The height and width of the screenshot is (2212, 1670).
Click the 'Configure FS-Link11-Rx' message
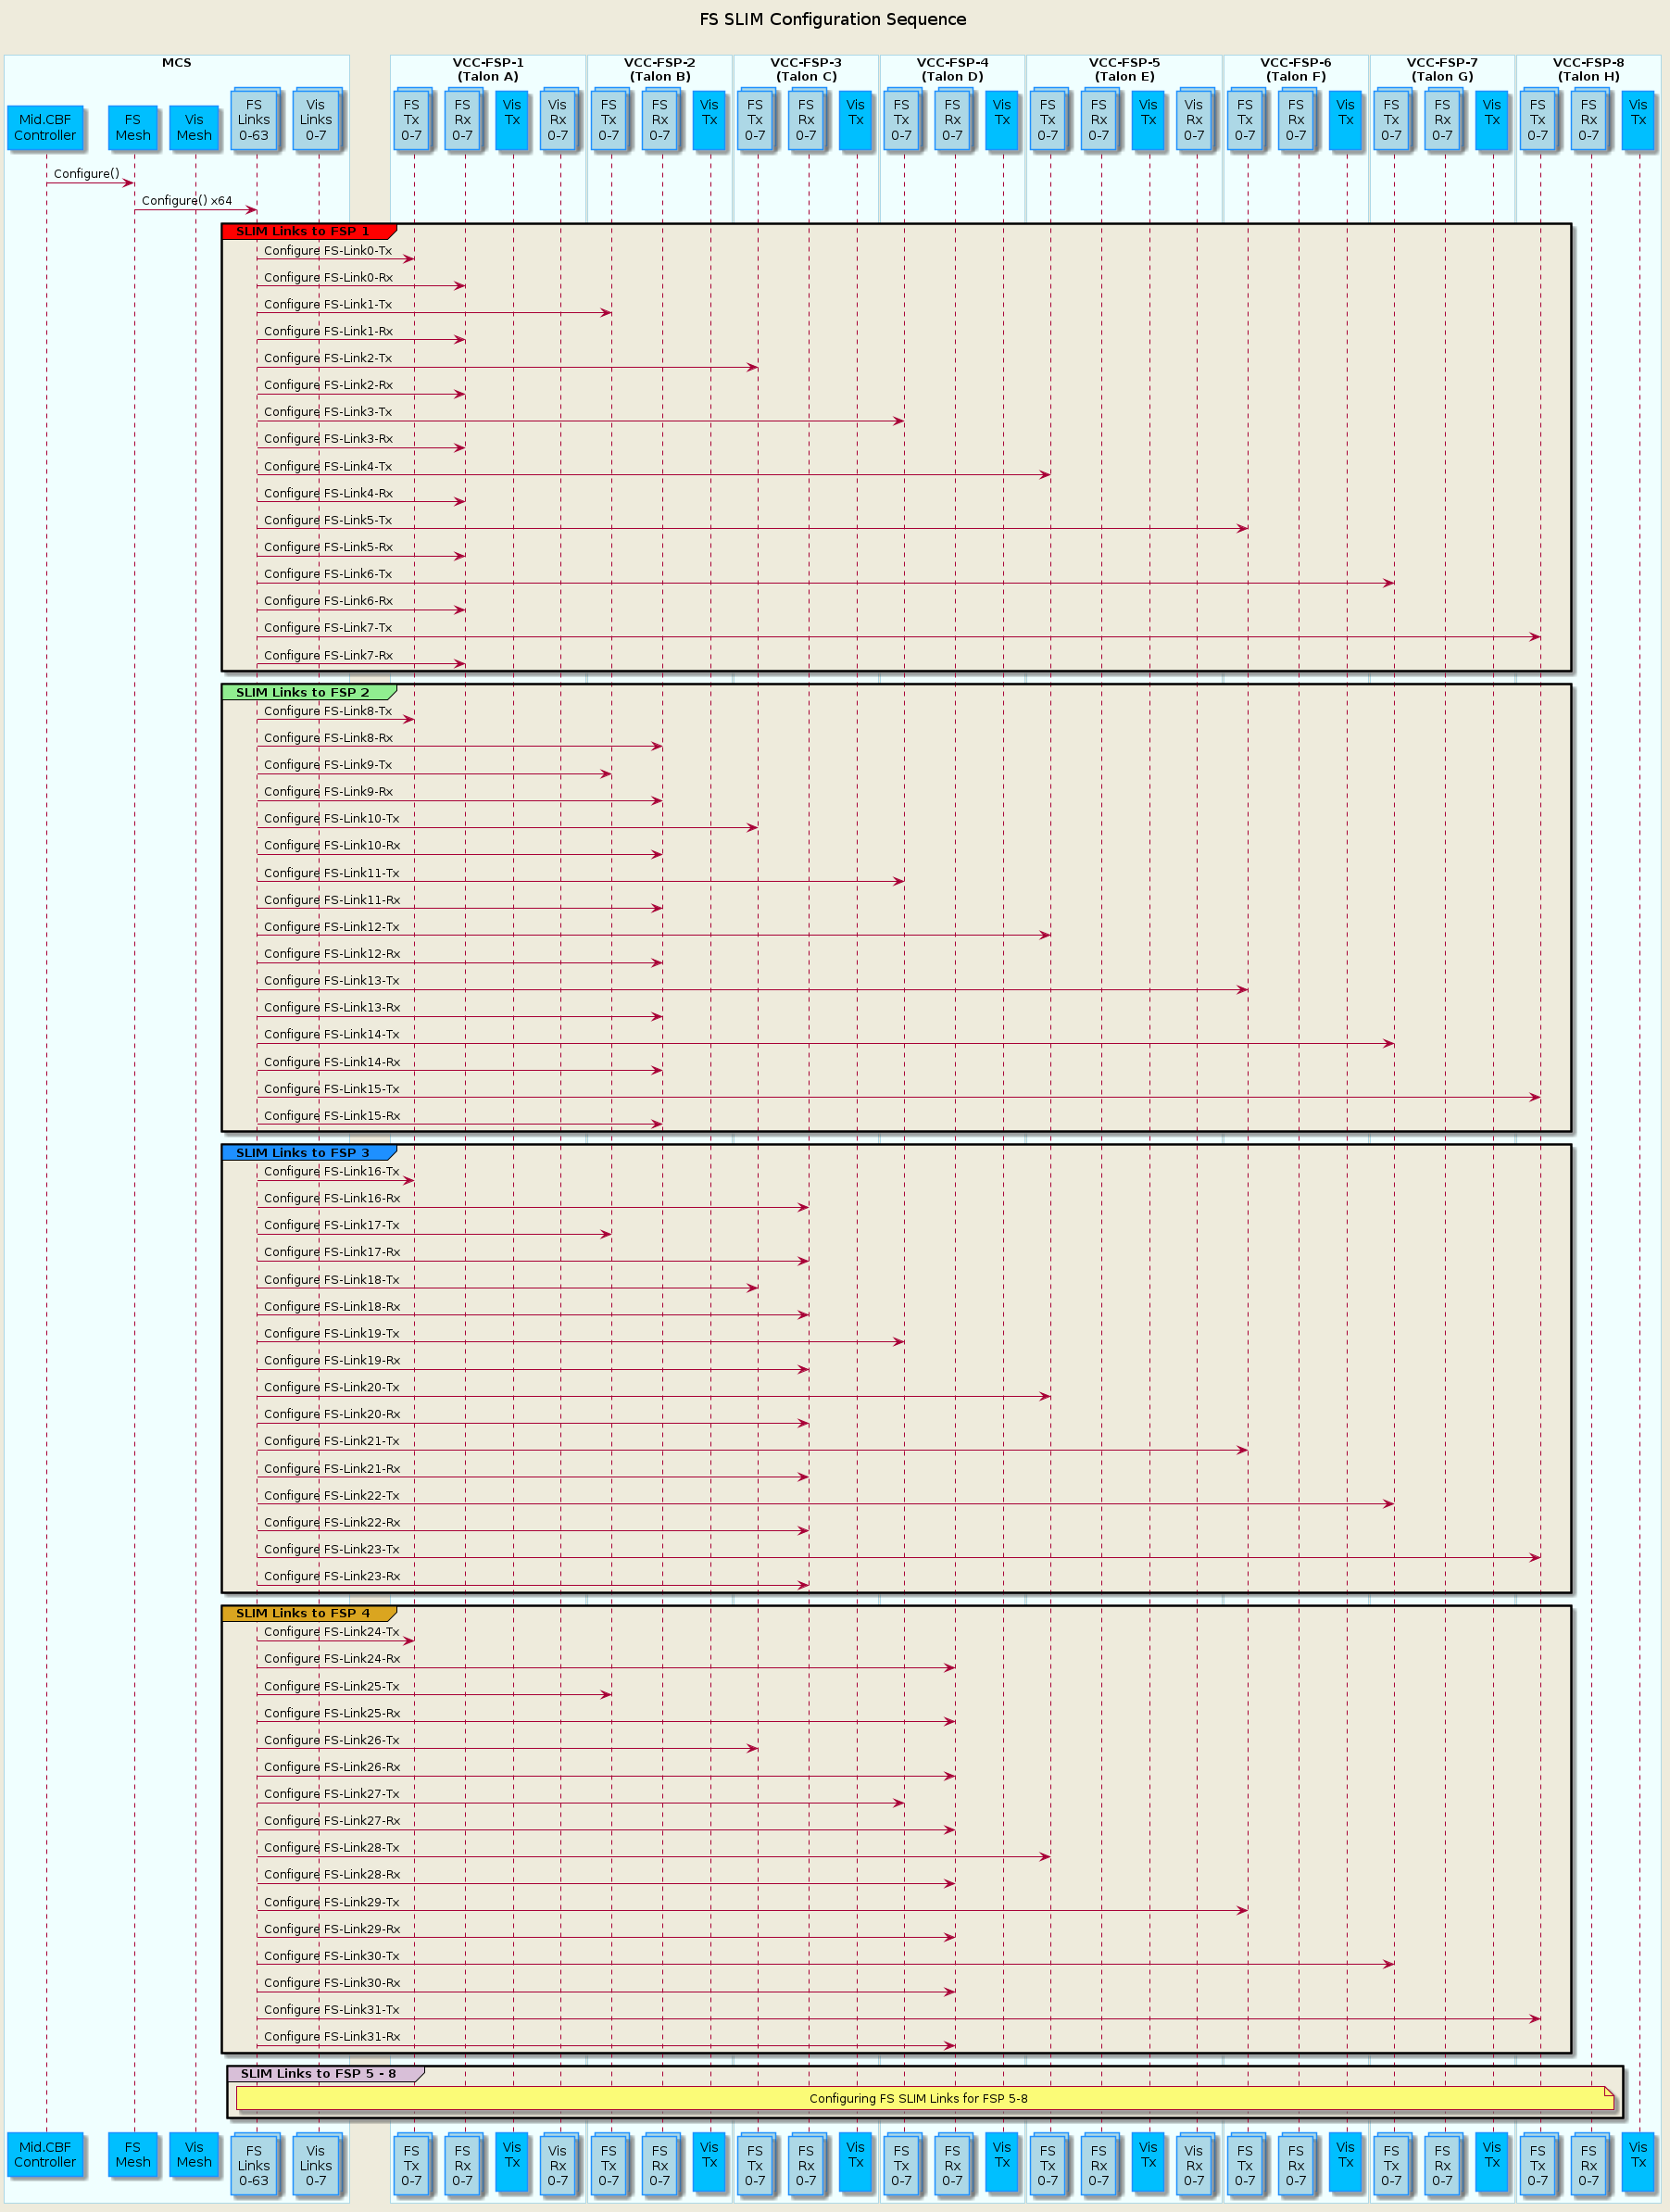(x=332, y=900)
